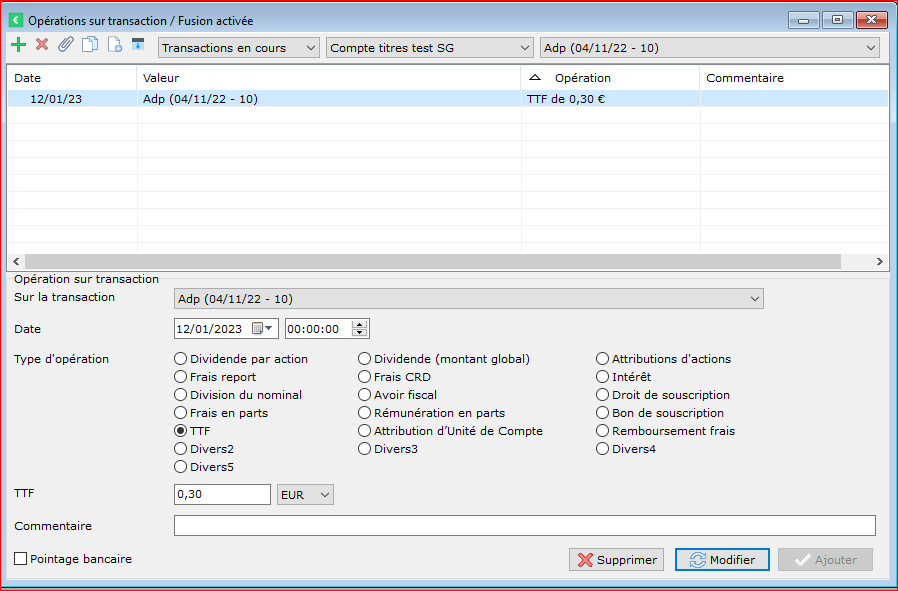This screenshot has width=898, height=591.
Task: Open Sur la transaction dropdown
Action: pos(468,298)
